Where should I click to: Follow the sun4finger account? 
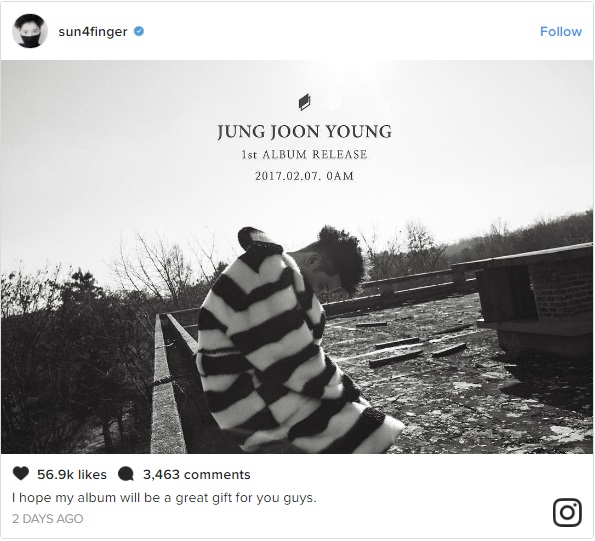[x=560, y=31]
